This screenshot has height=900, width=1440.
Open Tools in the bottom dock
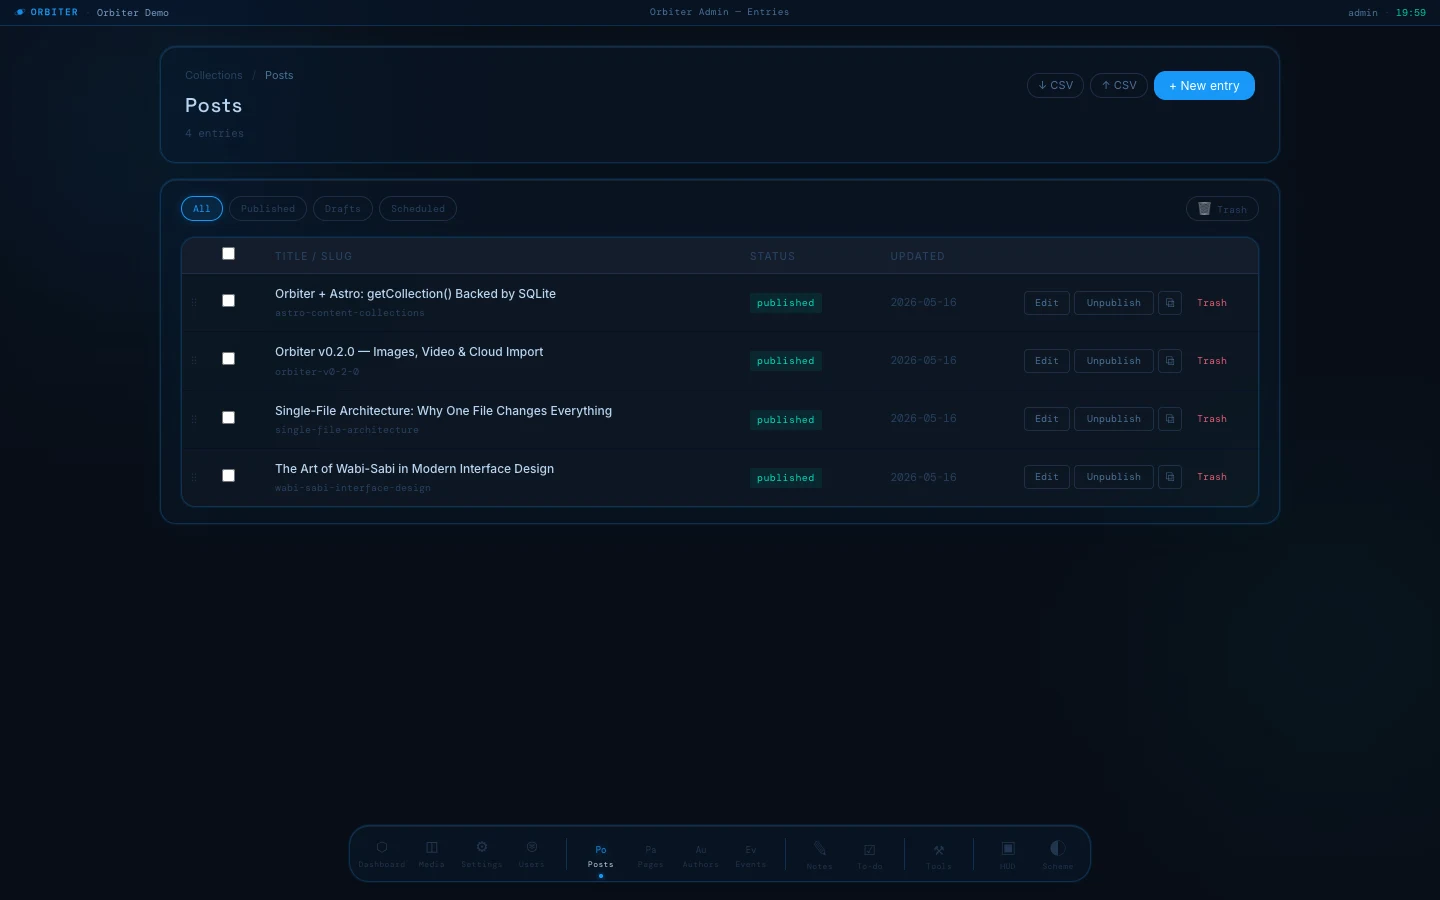point(939,856)
